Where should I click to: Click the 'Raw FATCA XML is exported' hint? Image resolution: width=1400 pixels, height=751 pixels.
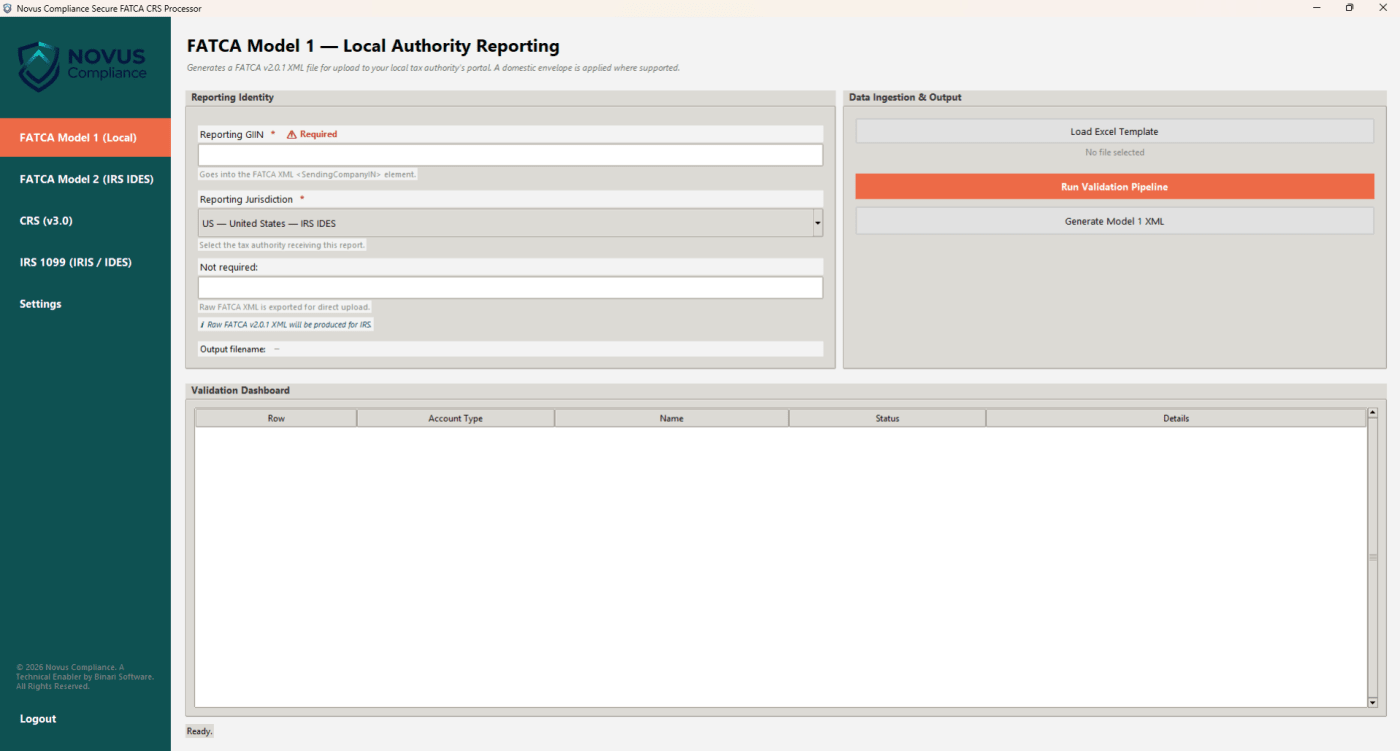pos(285,307)
